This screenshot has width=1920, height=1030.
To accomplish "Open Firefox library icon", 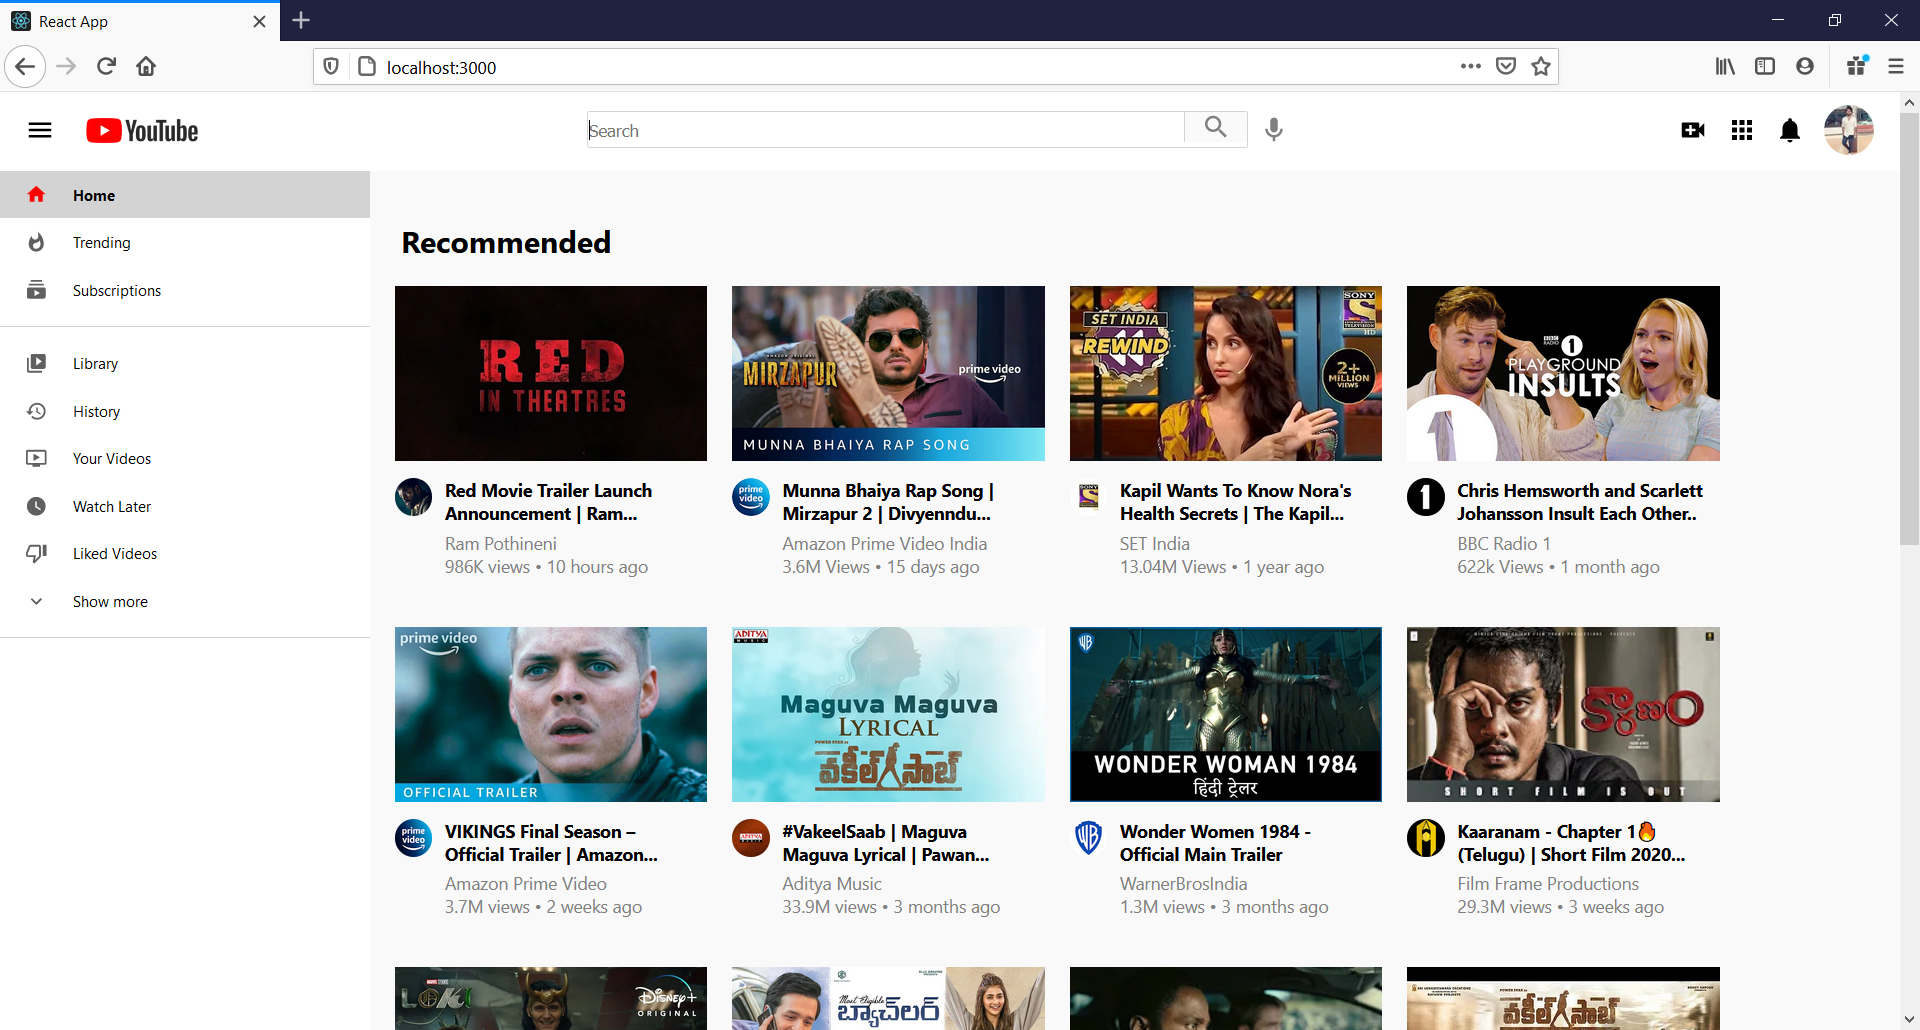I will (1725, 67).
